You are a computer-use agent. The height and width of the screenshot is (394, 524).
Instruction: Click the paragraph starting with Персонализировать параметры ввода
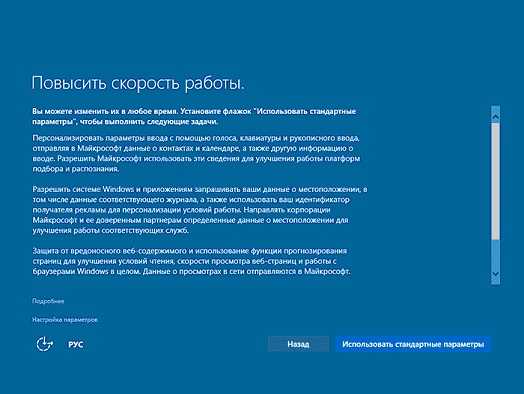click(196, 153)
